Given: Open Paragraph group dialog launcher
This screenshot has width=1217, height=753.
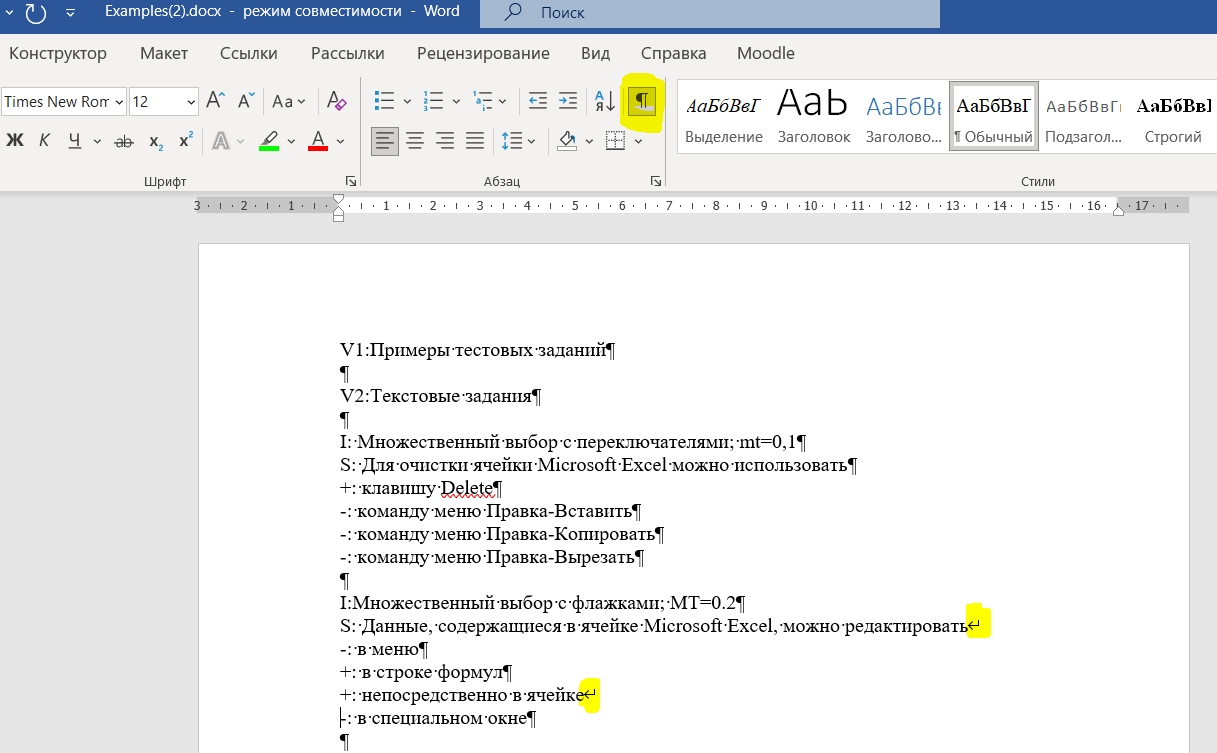Looking at the screenshot, I should [656, 181].
